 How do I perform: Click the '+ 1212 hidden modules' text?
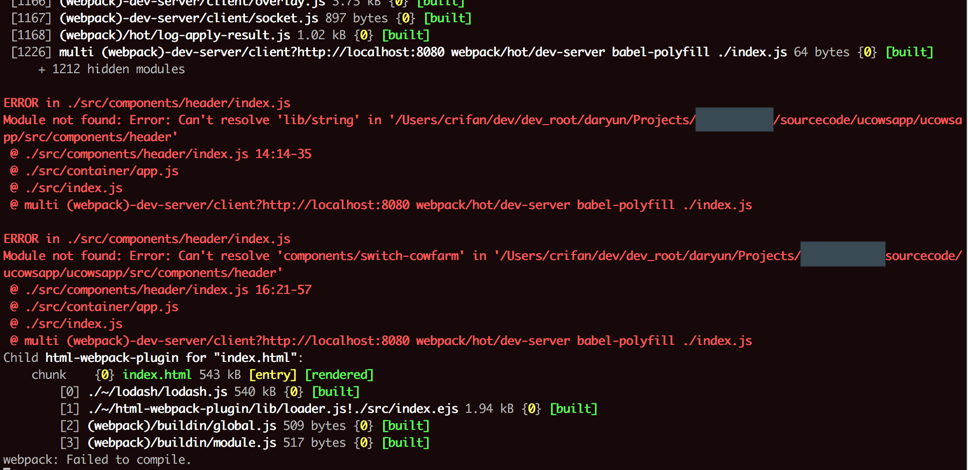tap(111, 69)
